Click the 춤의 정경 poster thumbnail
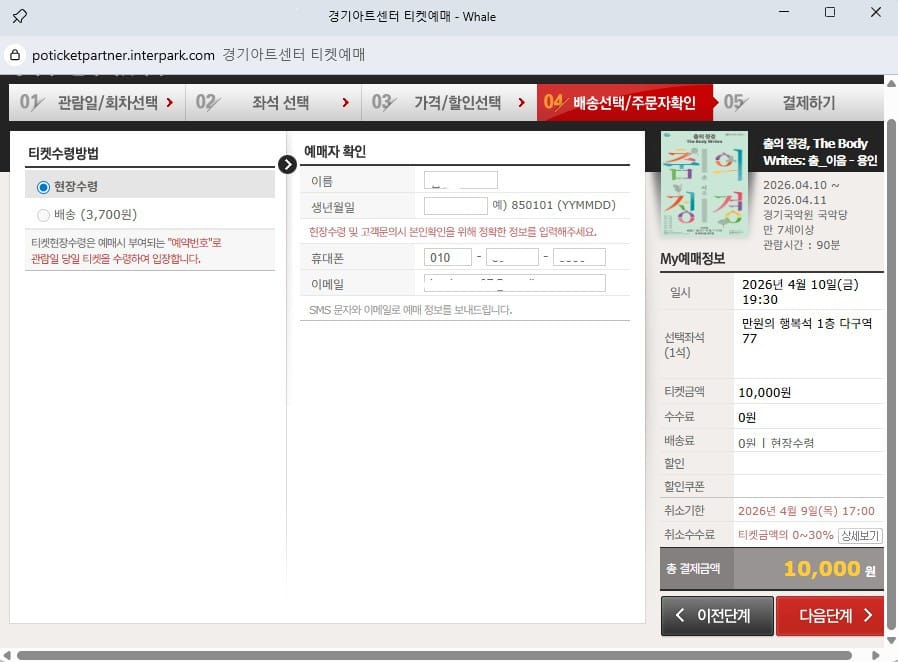Viewport: 898px width, 662px height. pos(704,184)
